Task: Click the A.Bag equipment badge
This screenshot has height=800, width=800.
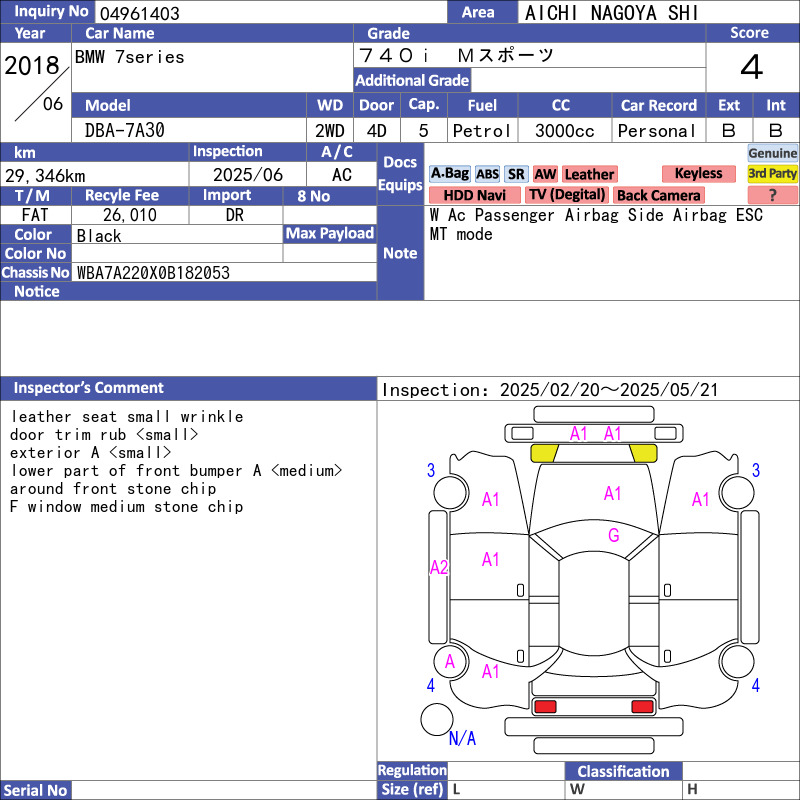Action: coord(449,174)
